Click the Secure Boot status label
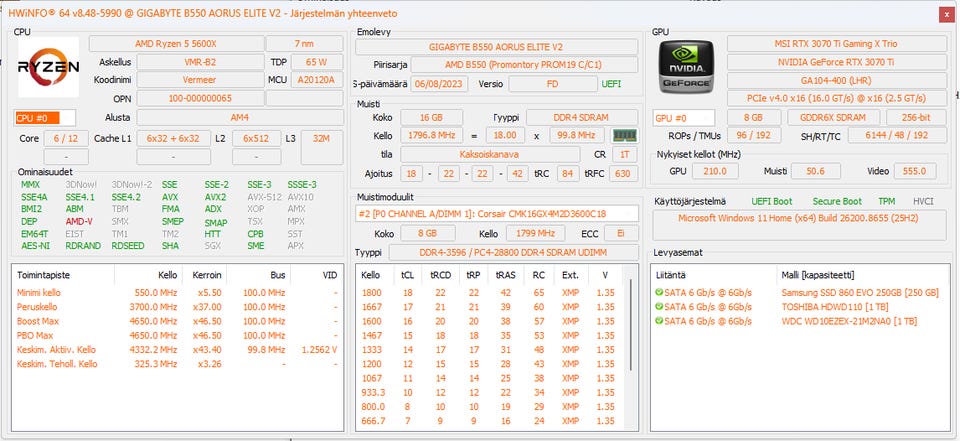This screenshot has width=960, height=441. pyautogui.click(x=837, y=201)
